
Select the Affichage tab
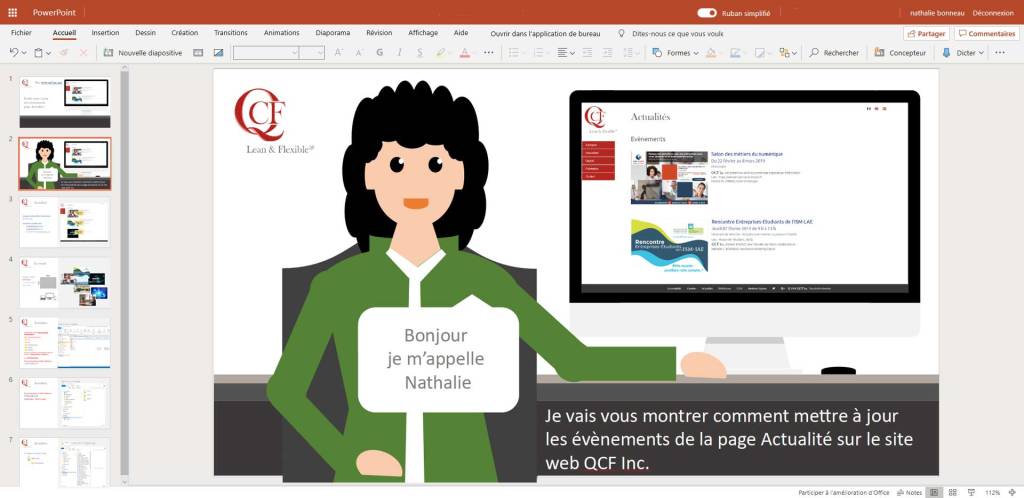[x=423, y=33]
